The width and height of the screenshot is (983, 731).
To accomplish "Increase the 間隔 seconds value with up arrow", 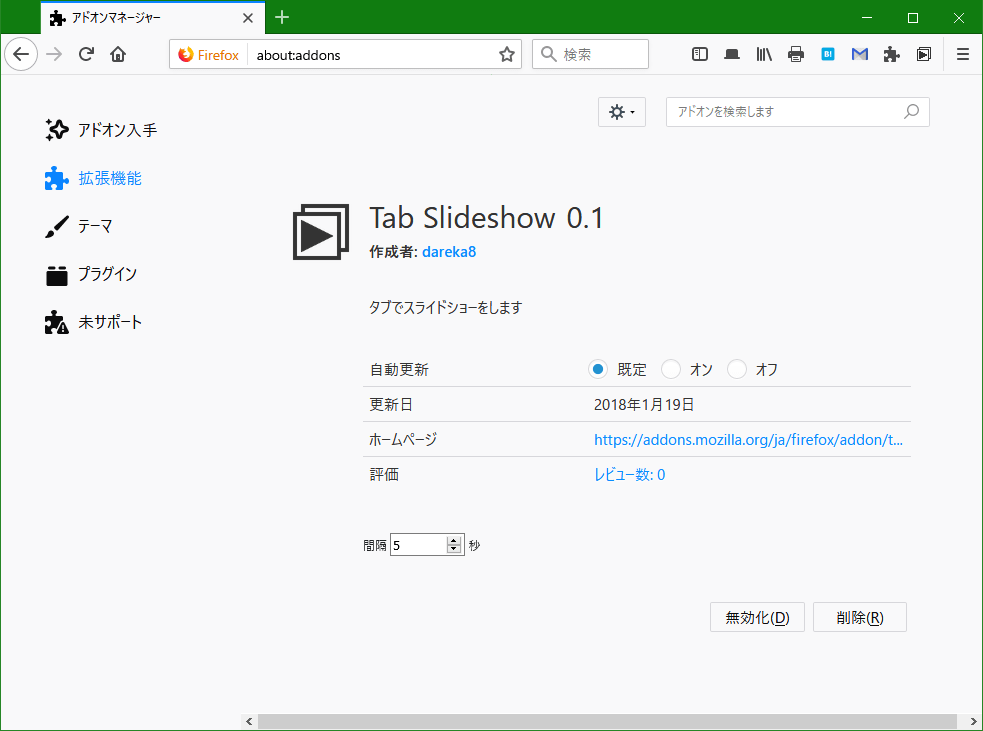I will 454,540.
